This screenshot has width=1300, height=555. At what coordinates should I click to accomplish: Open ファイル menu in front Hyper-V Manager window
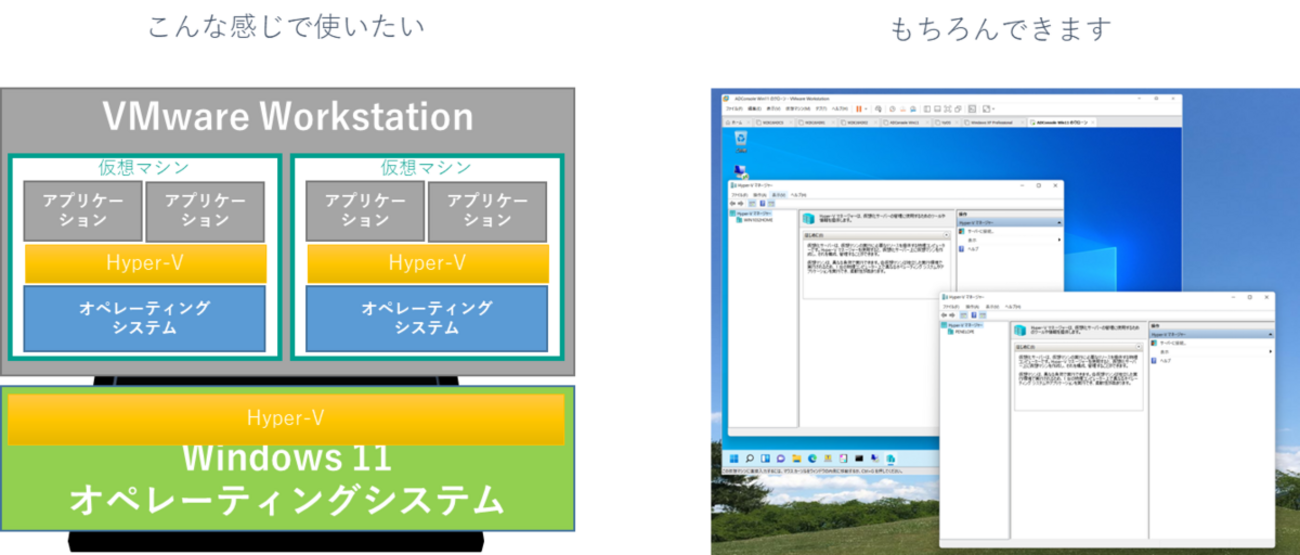tap(950, 307)
